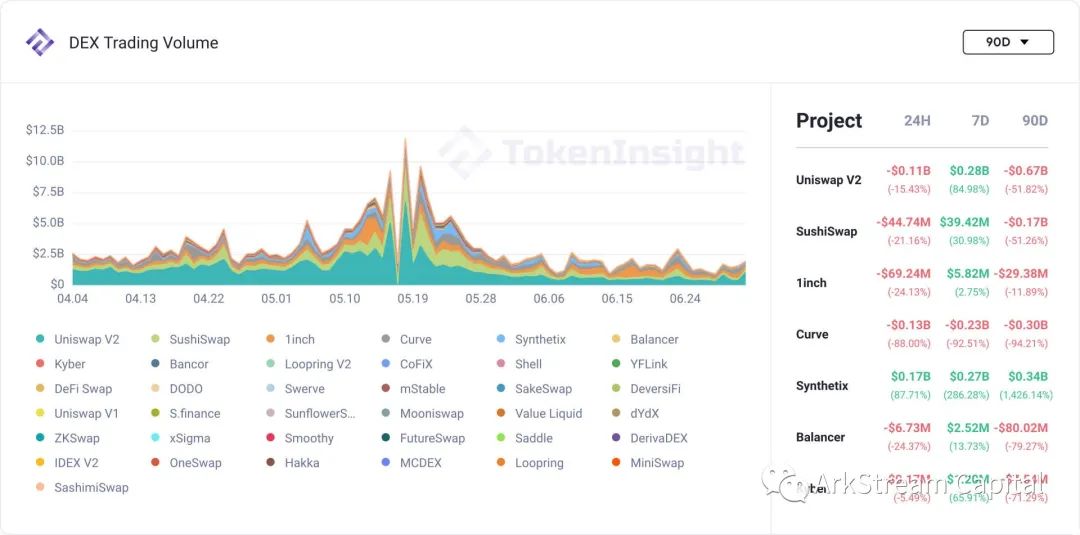Open the 90D time range dropdown

[x=1008, y=42]
